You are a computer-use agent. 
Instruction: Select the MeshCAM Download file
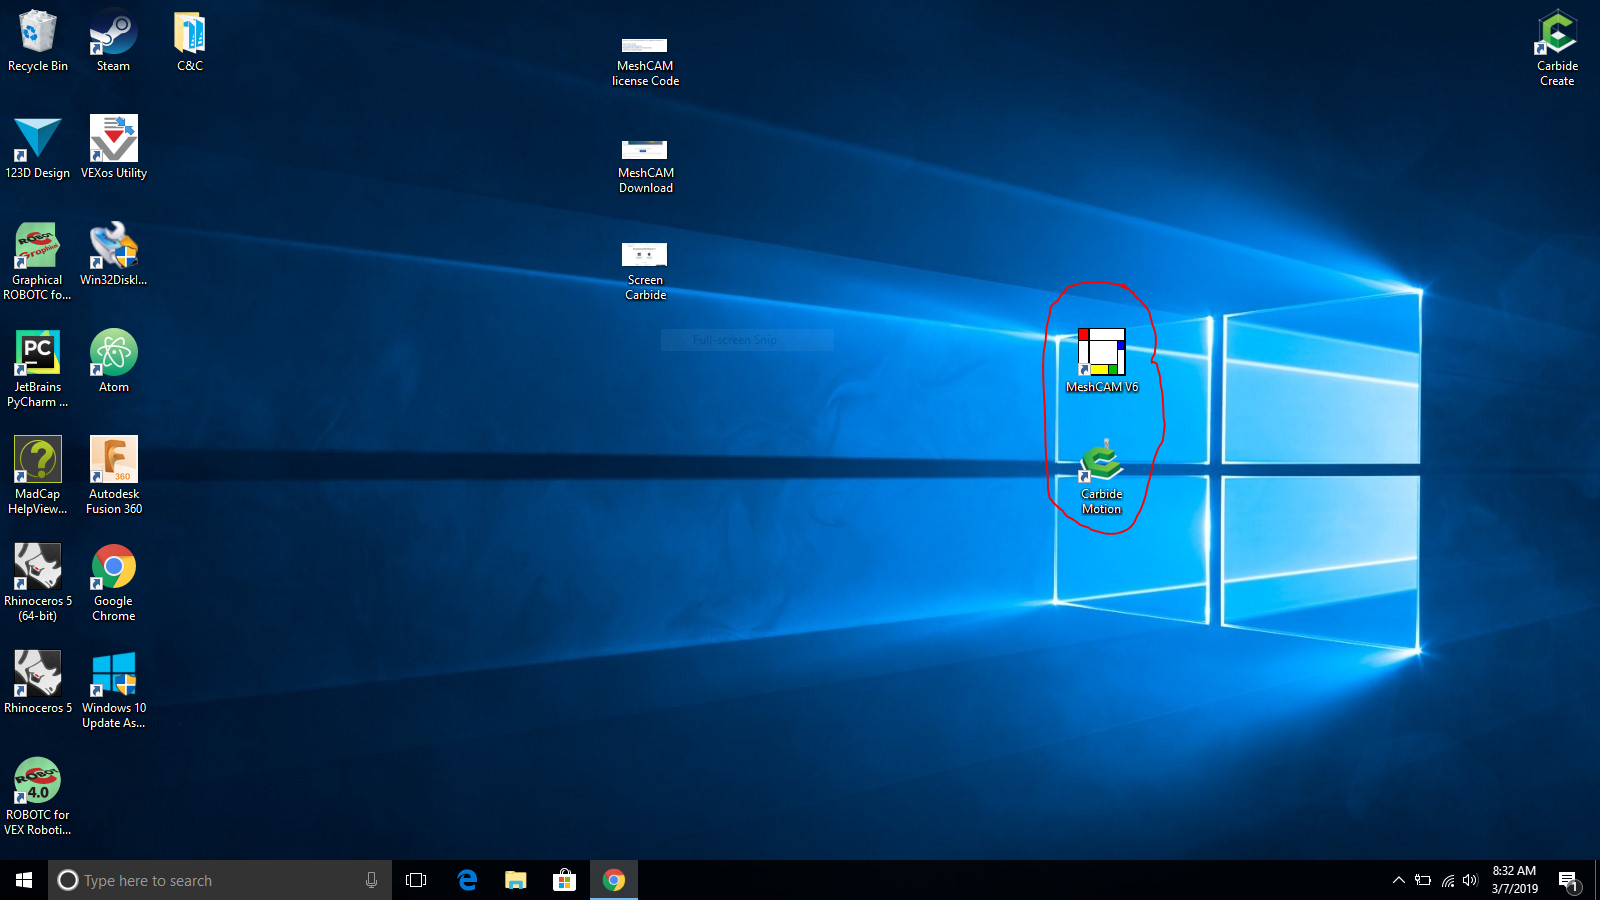[x=645, y=166]
